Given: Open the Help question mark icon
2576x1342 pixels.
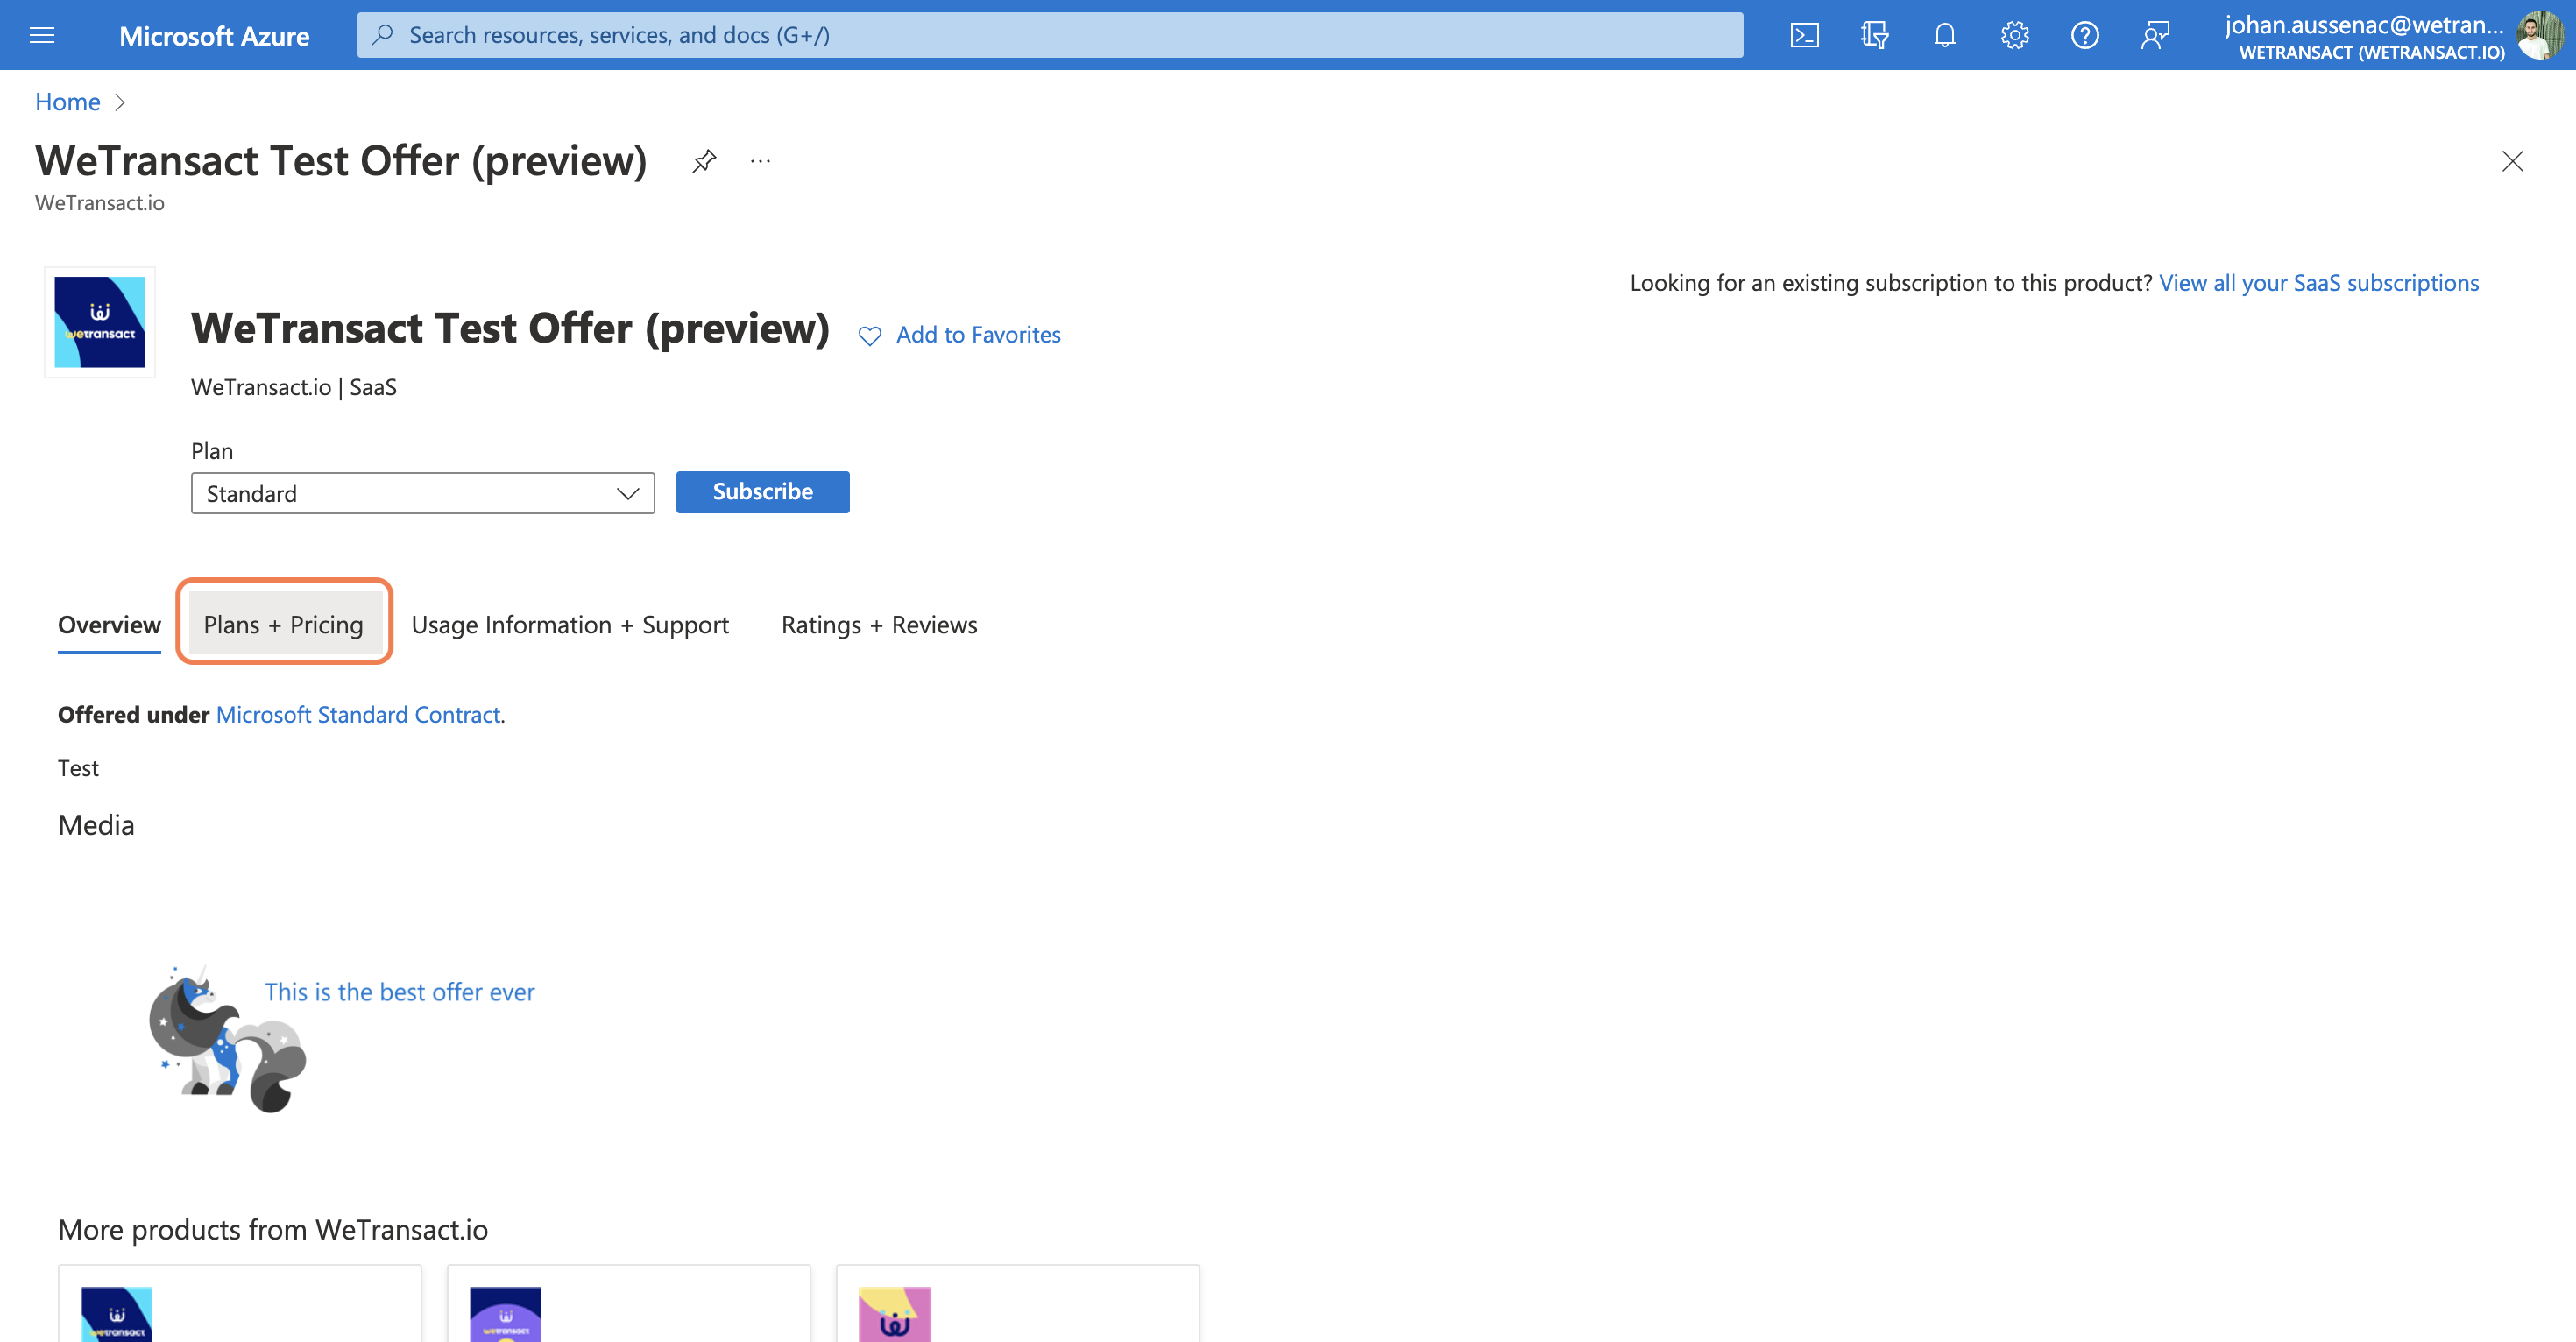Looking at the screenshot, I should pyautogui.click(x=2084, y=36).
